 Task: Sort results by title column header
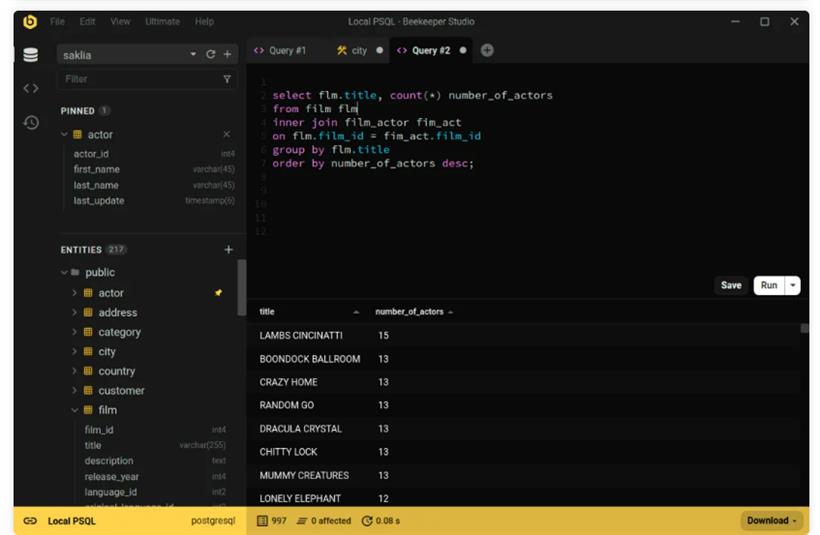(267, 312)
